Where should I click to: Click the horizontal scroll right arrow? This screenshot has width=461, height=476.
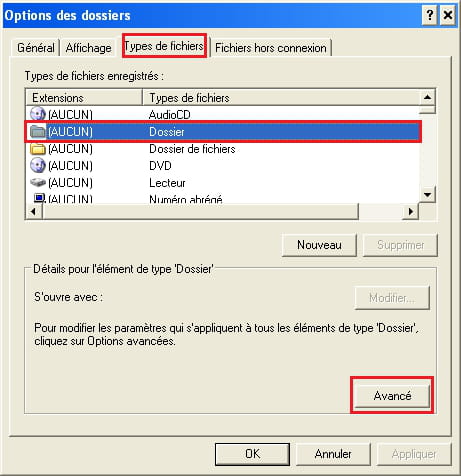[411, 211]
